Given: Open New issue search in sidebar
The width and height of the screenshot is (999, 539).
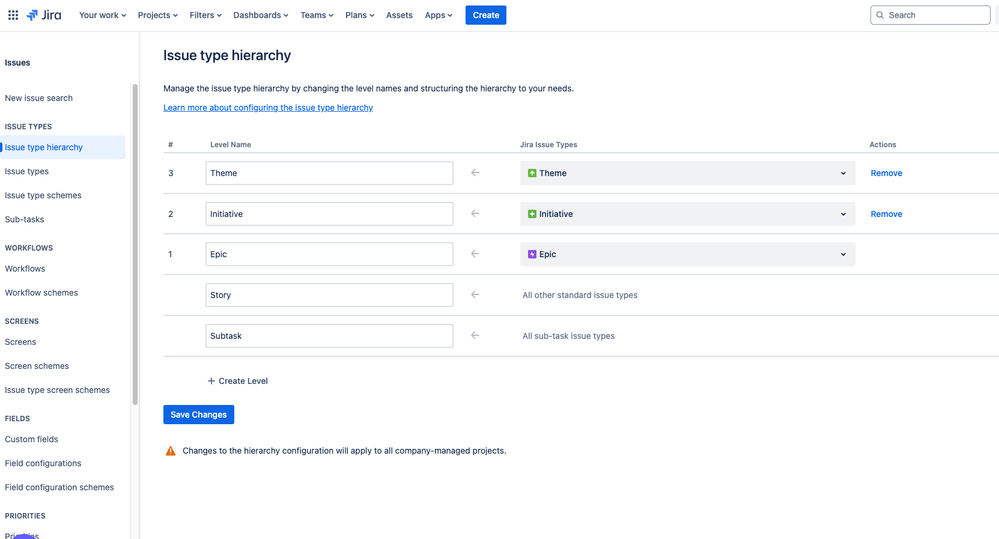Looking at the screenshot, I should (39, 98).
